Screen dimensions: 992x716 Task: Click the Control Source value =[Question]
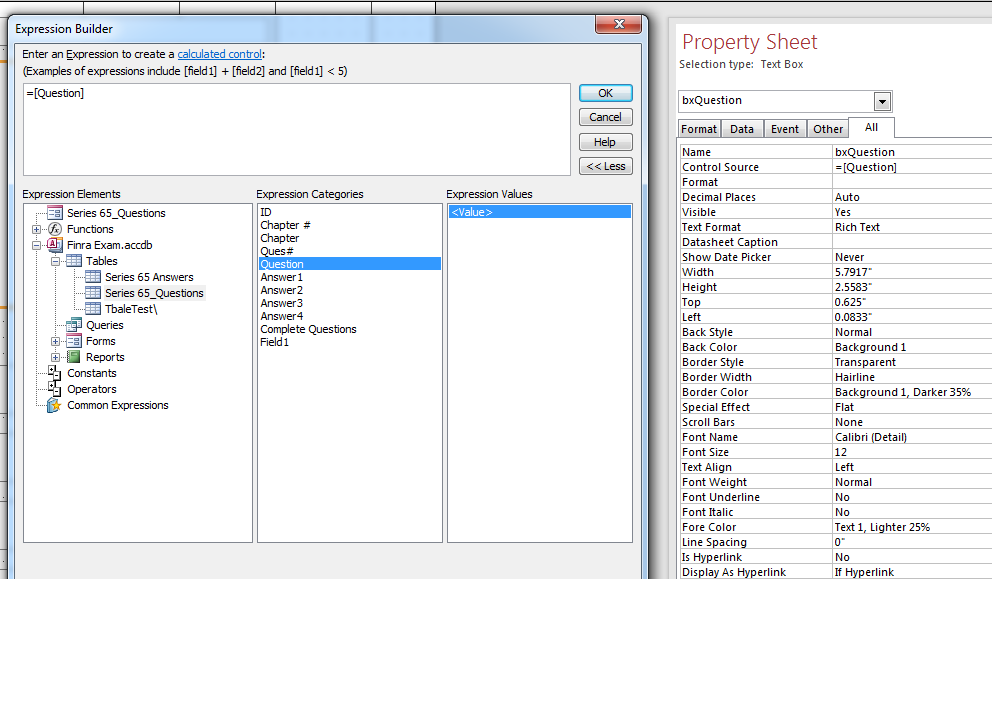click(912, 167)
